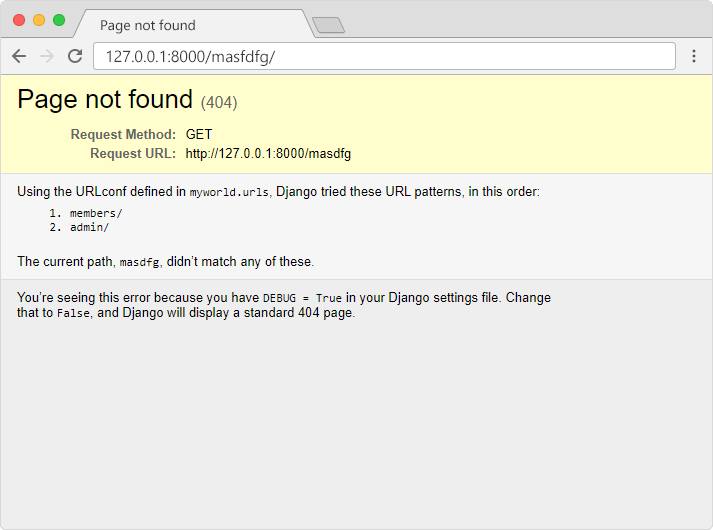Minimize the window with the yellow button

tap(39, 20)
